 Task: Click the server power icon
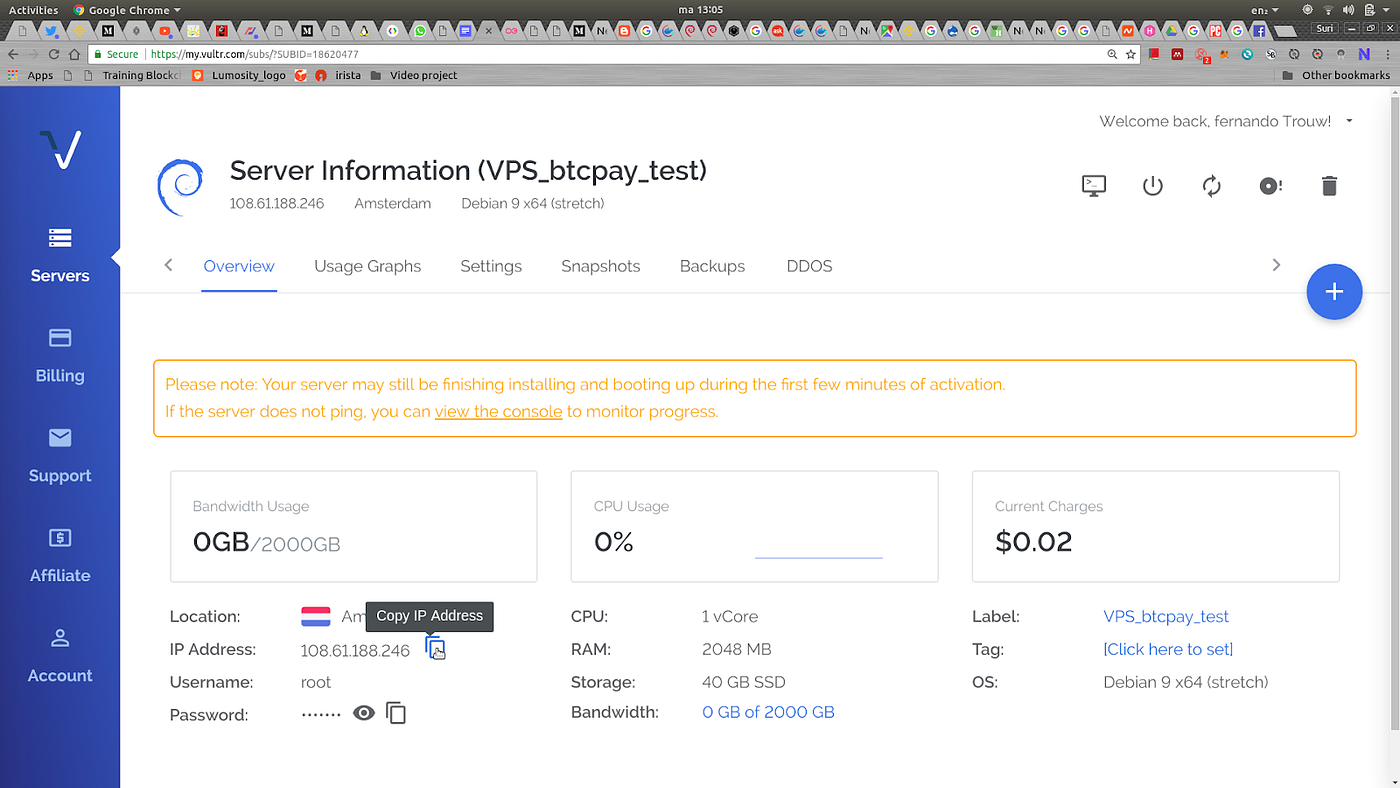click(x=1152, y=186)
